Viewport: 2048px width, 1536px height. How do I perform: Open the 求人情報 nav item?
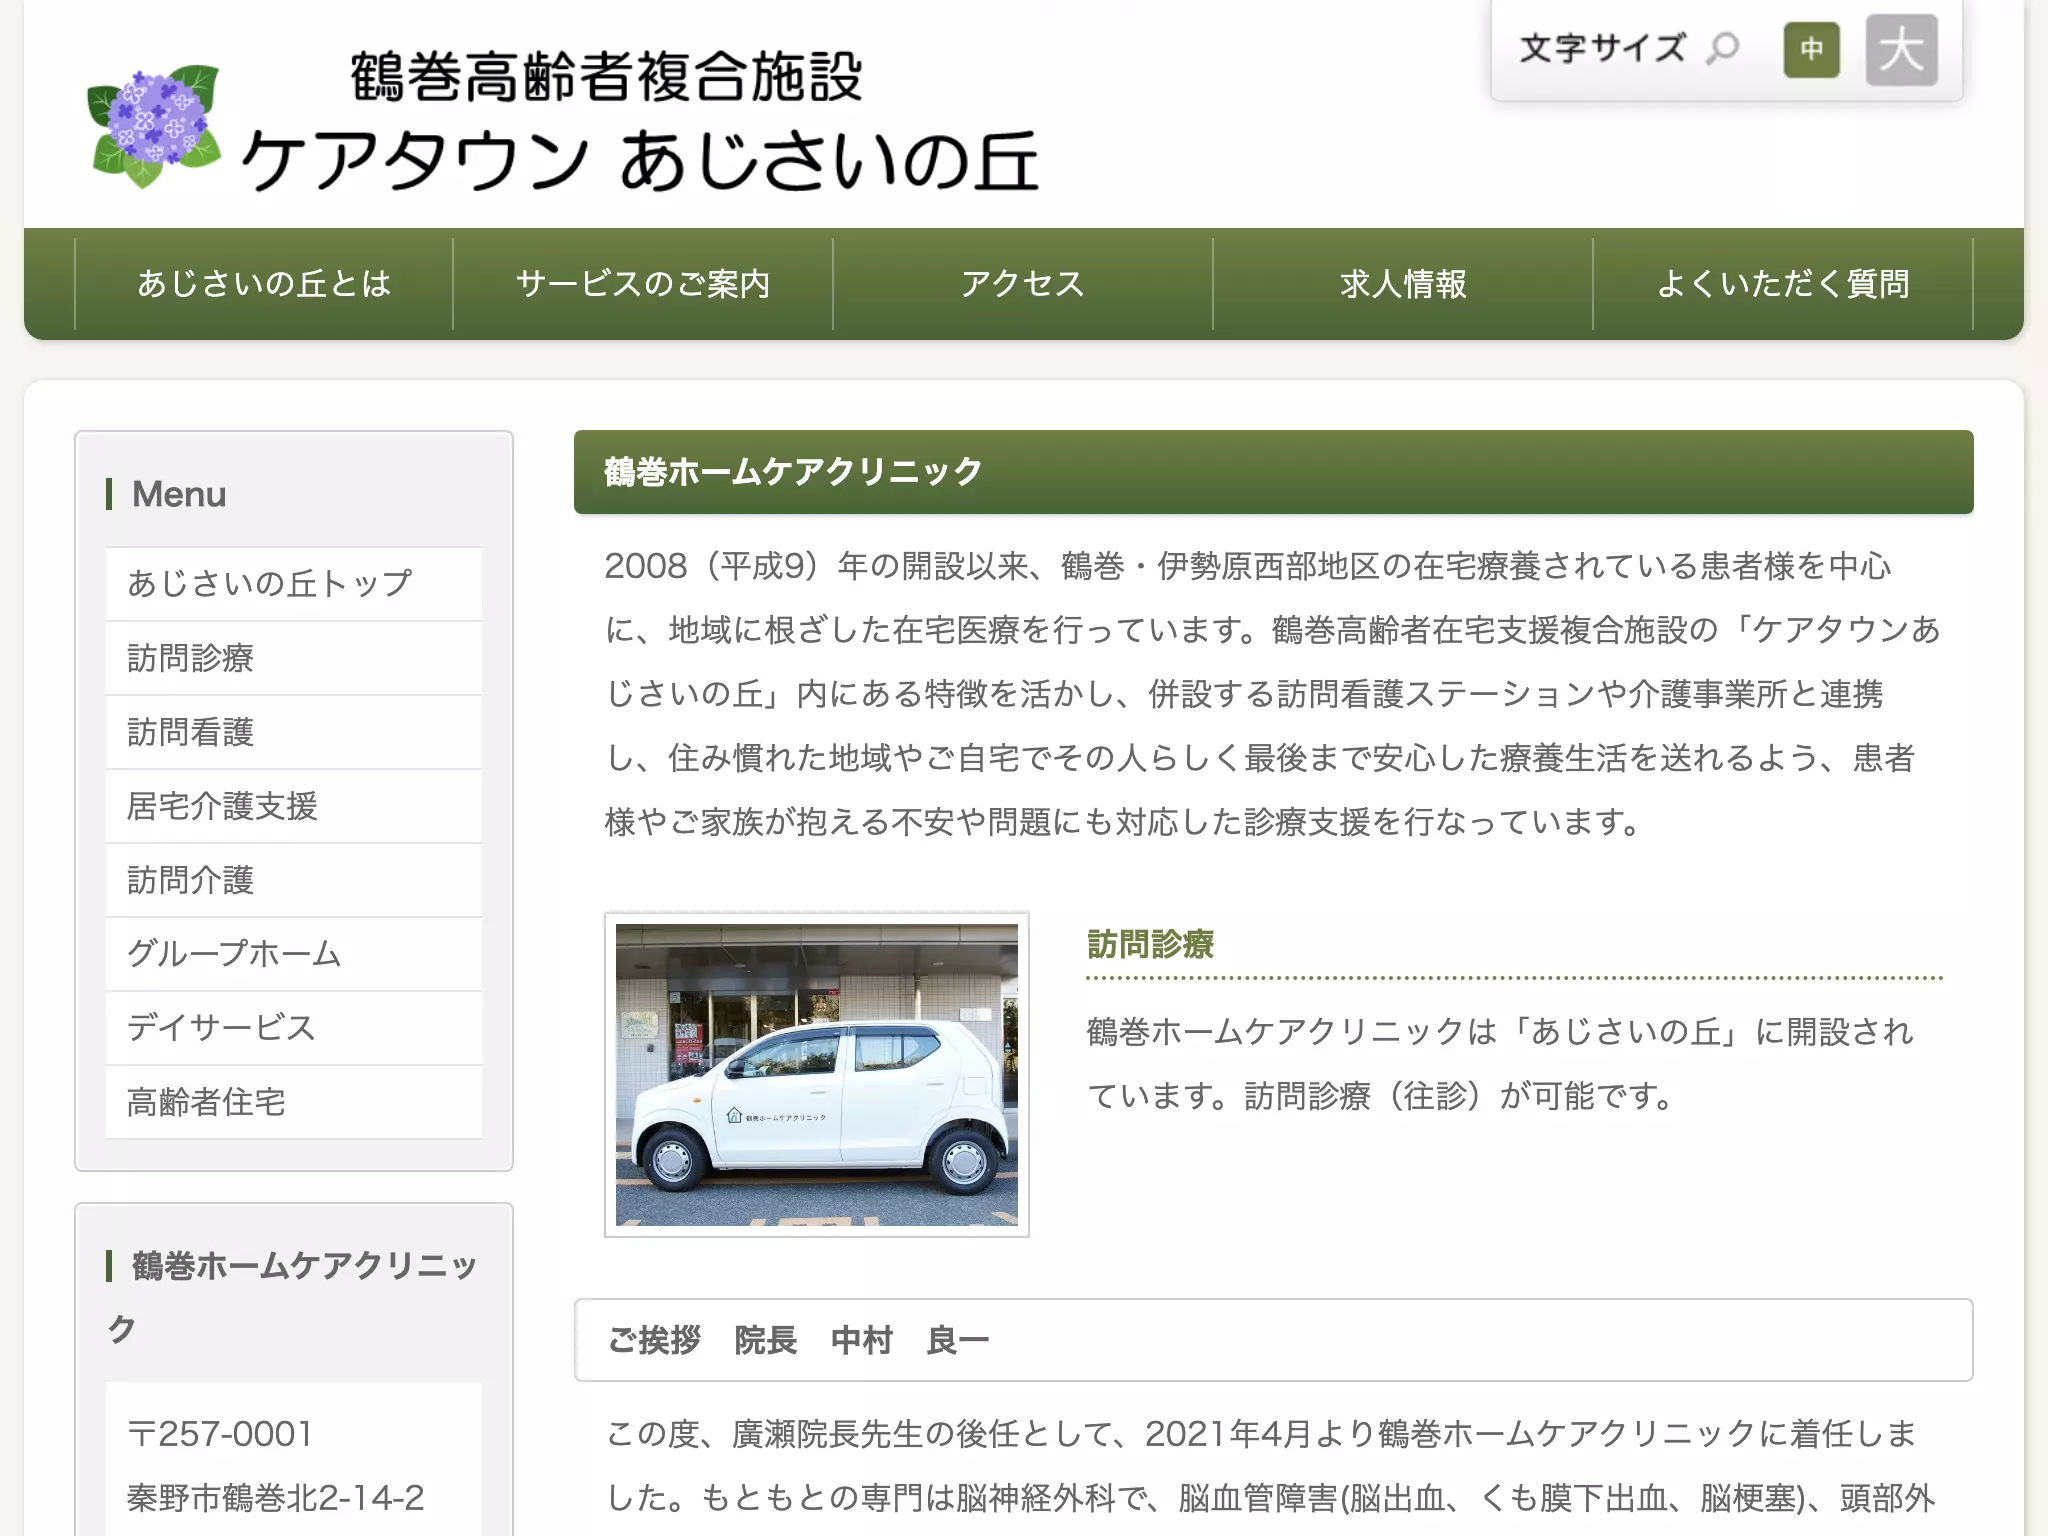[1403, 284]
